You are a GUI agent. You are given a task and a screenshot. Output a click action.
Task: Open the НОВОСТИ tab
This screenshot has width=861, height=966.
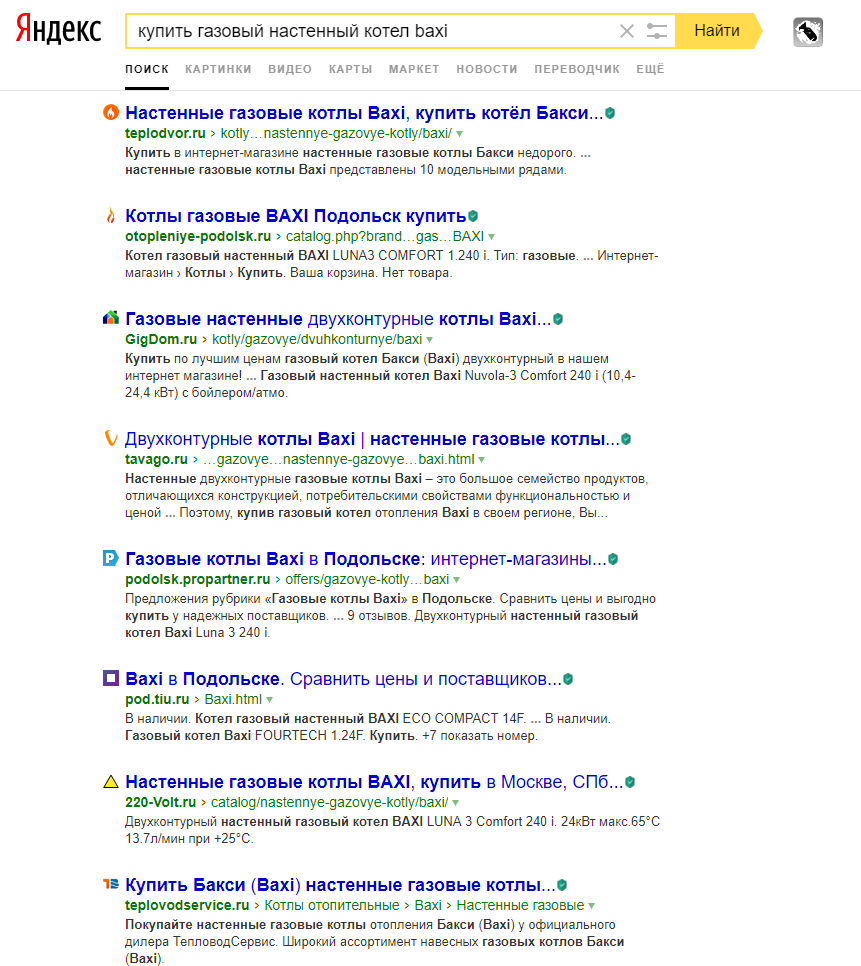point(487,69)
